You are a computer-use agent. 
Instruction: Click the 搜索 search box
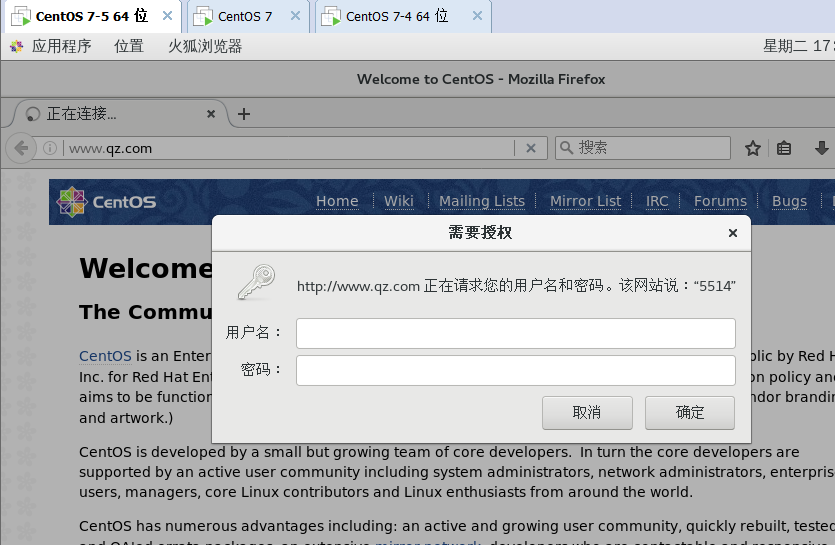pyautogui.click(x=643, y=148)
